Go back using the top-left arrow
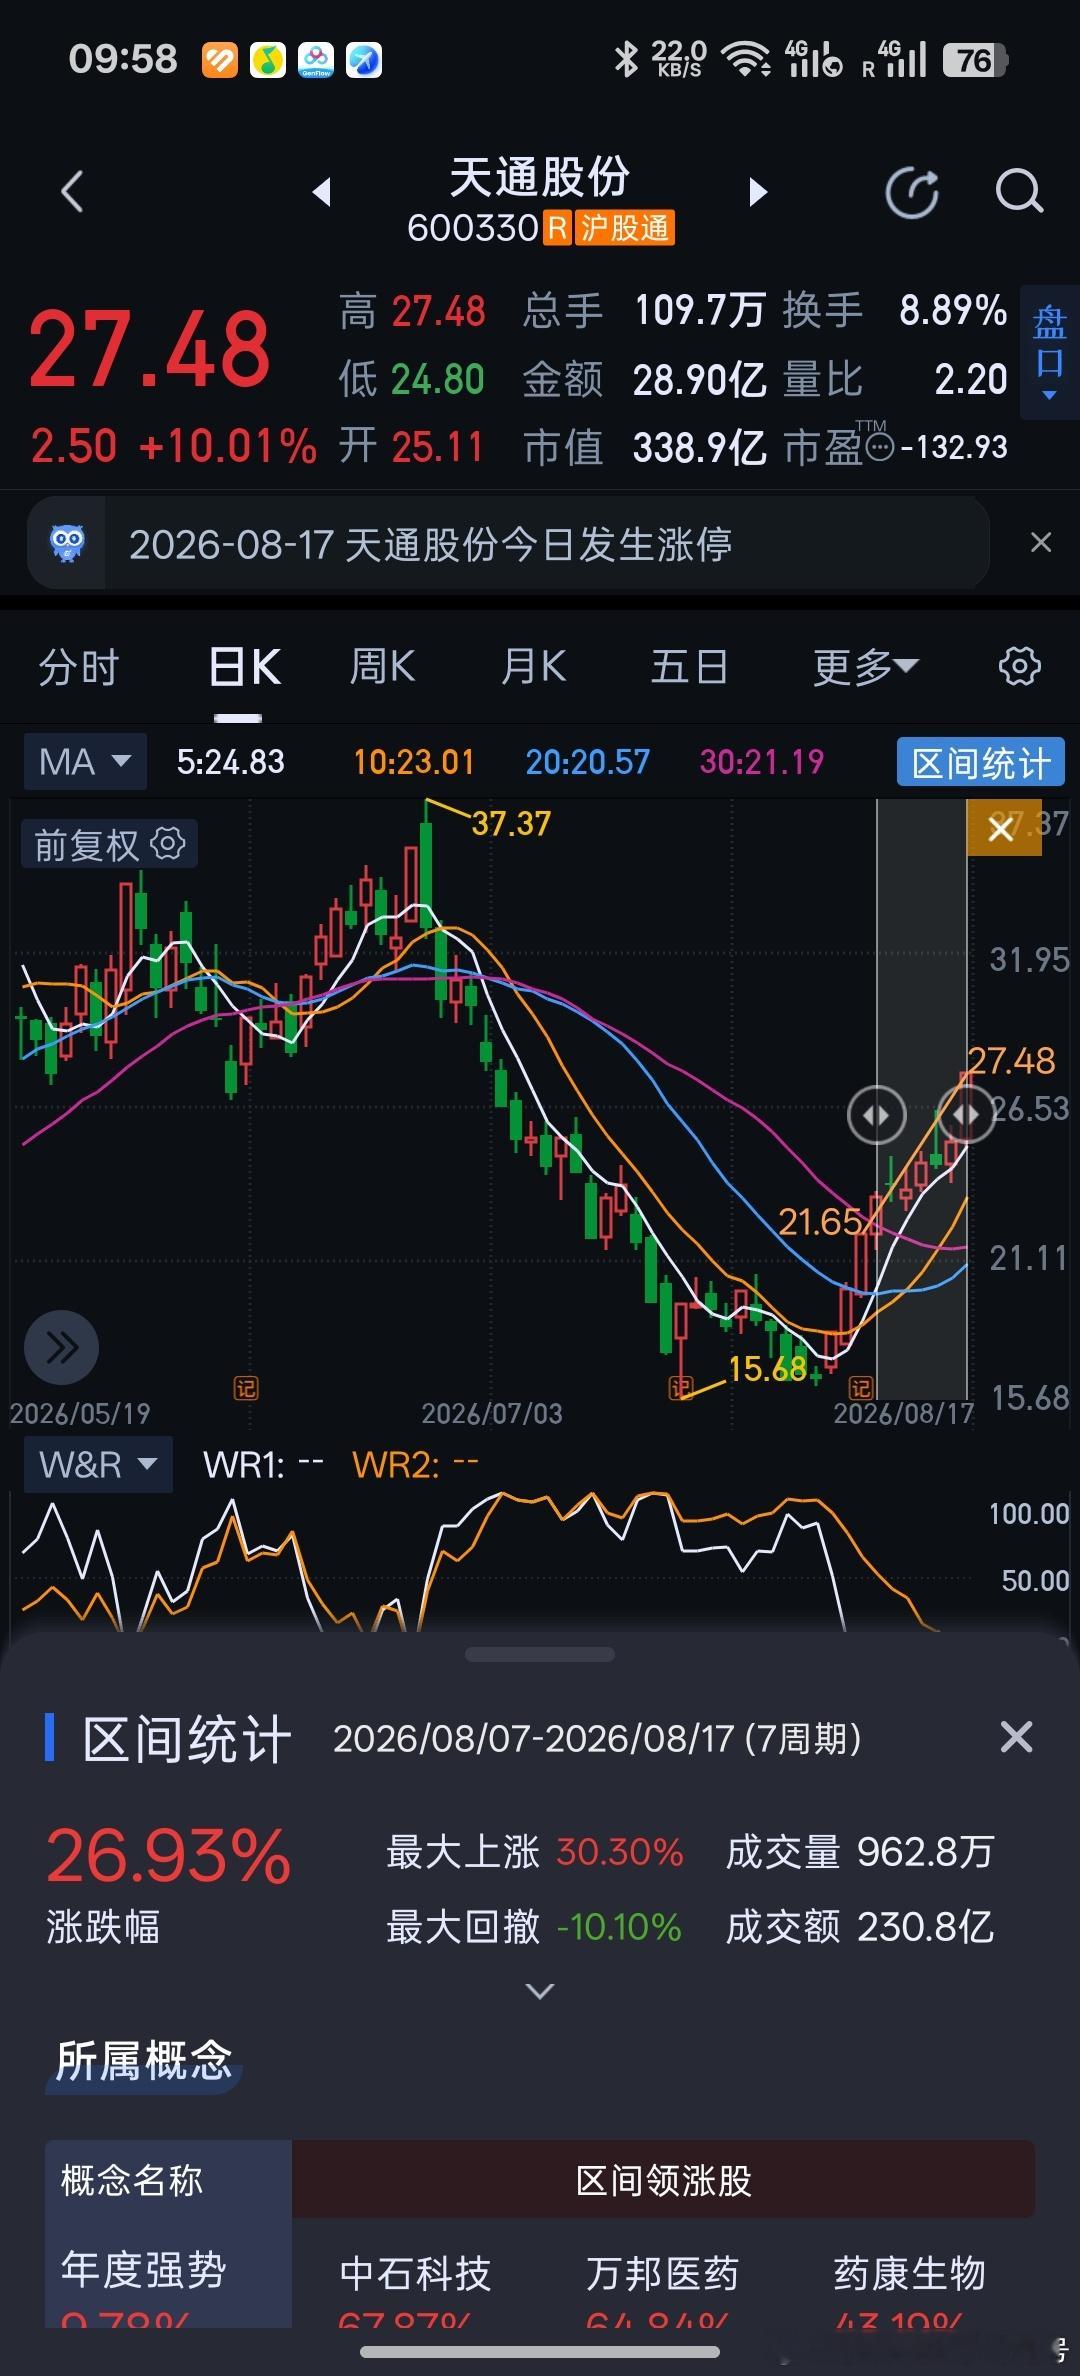 [x=72, y=192]
